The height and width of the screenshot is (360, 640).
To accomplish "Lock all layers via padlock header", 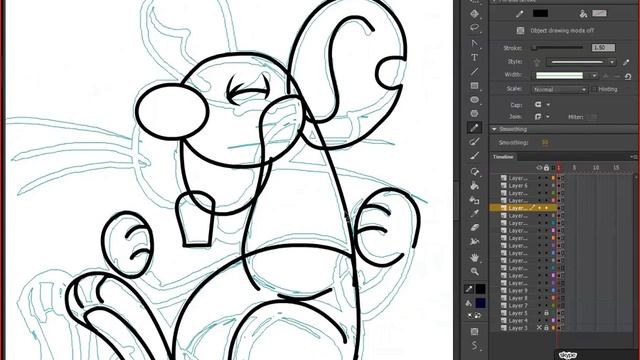I will click(x=547, y=168).
